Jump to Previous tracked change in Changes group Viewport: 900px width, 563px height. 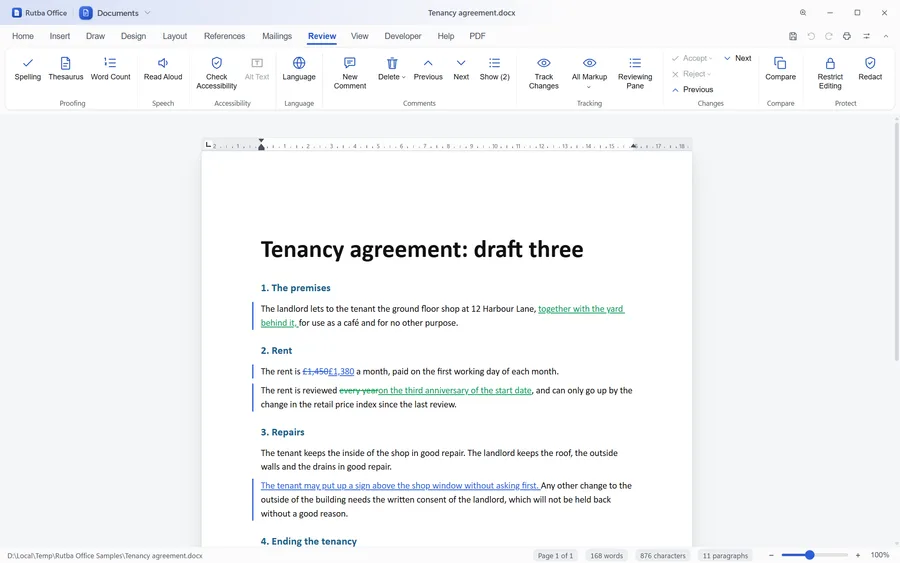pyautogui.click(x=692, y=90)
